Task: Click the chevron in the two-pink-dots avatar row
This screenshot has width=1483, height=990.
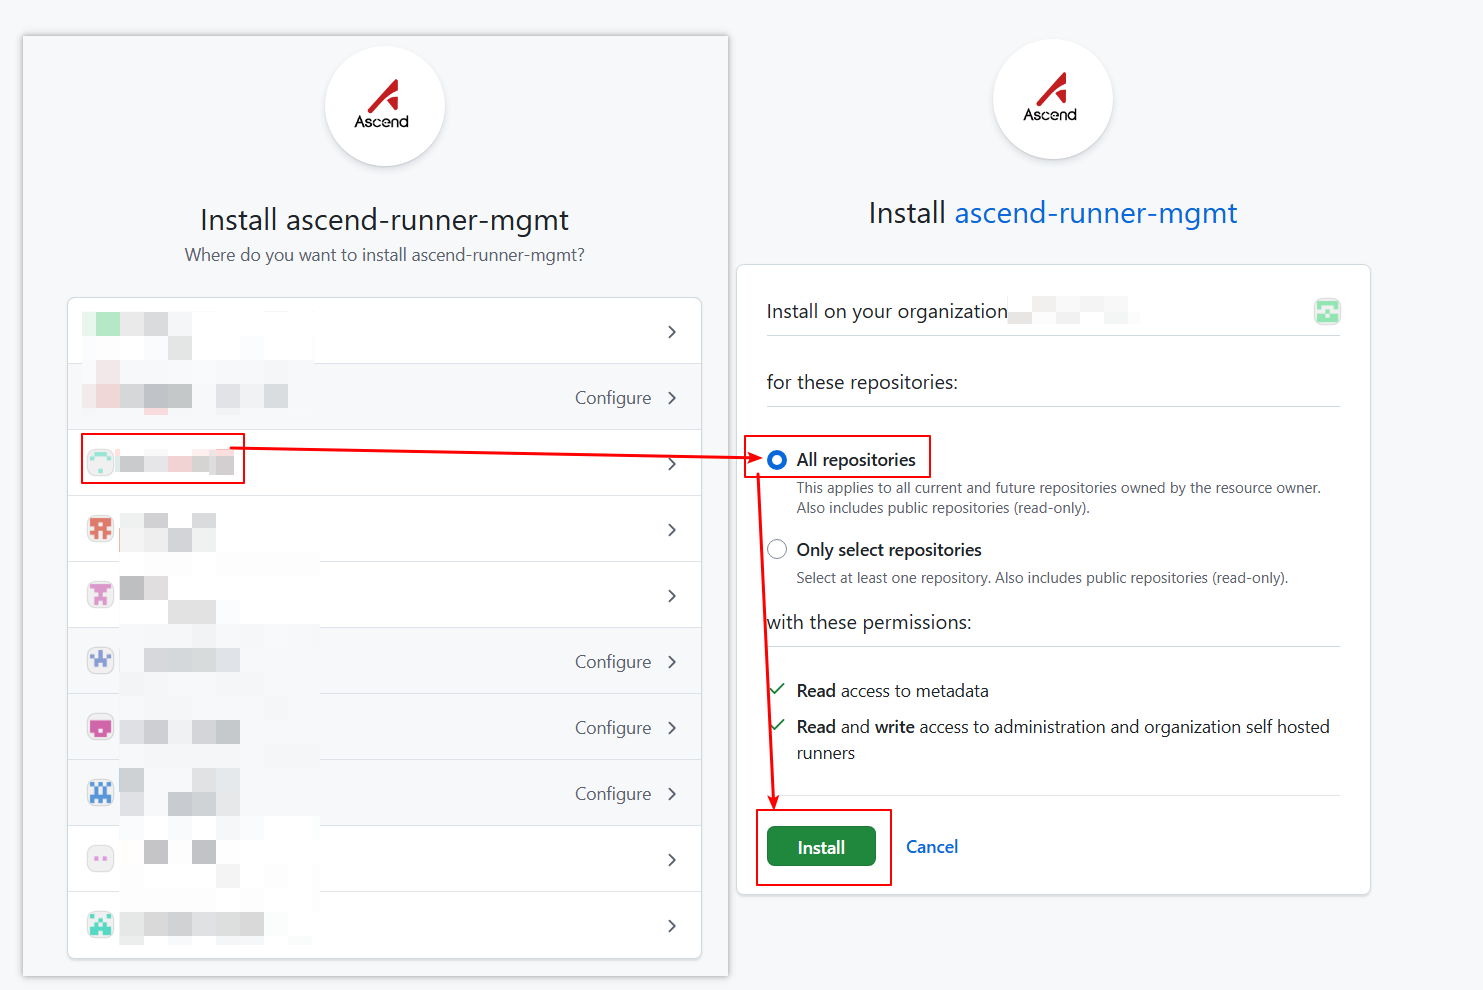Action: point(672,860)
